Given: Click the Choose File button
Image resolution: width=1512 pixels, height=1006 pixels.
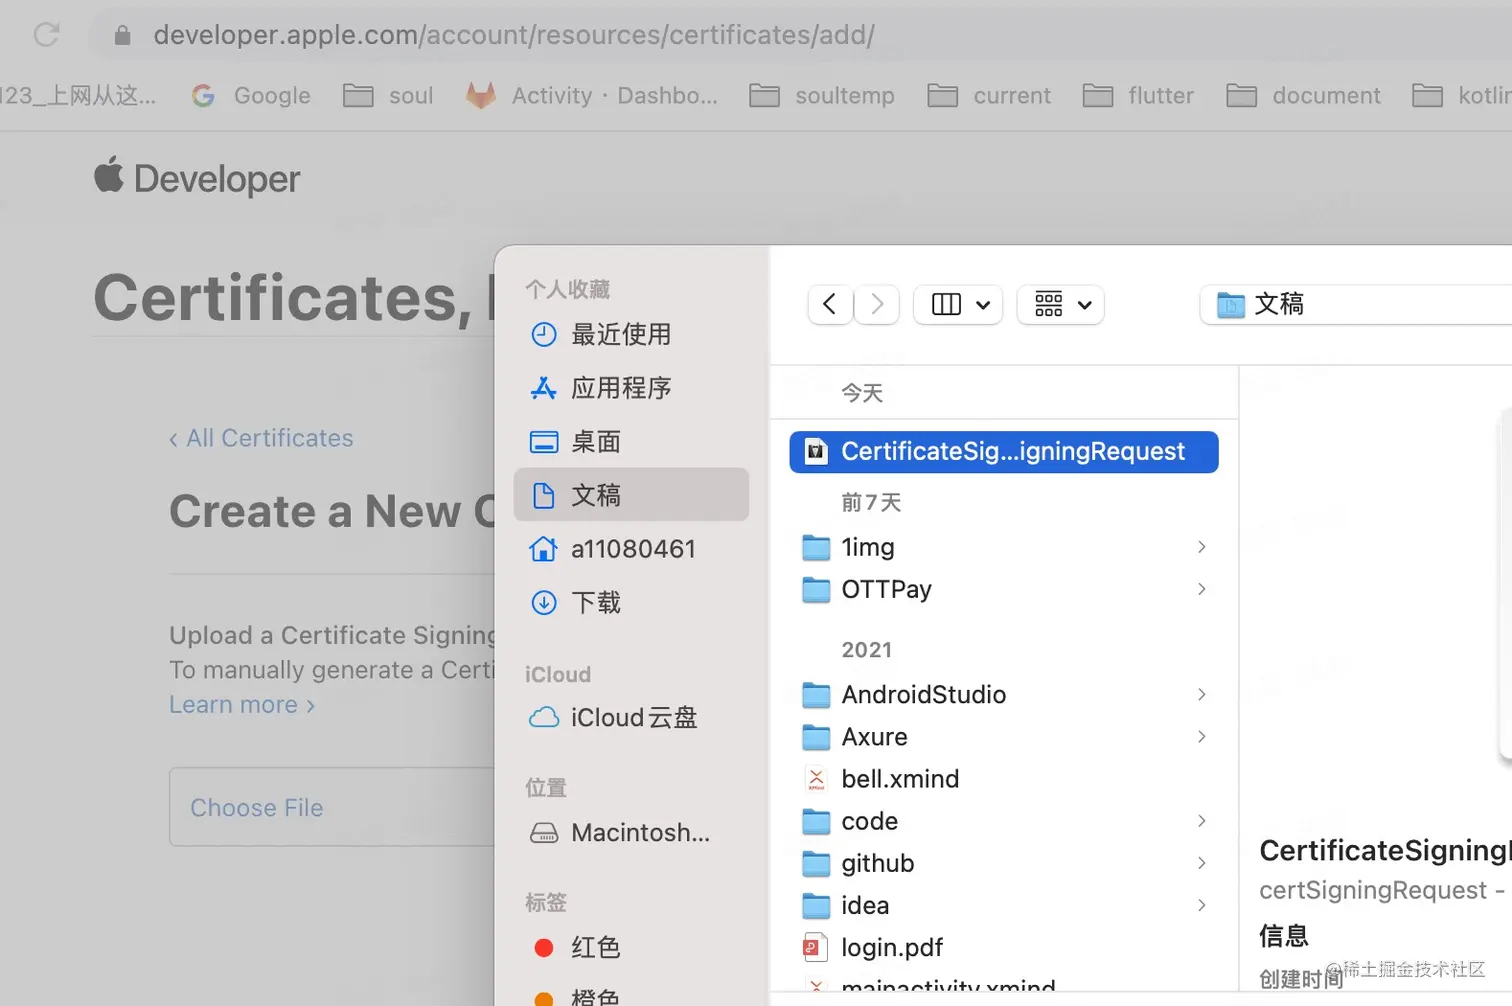Looking at the screenshot, I should (x=257, y=808).
